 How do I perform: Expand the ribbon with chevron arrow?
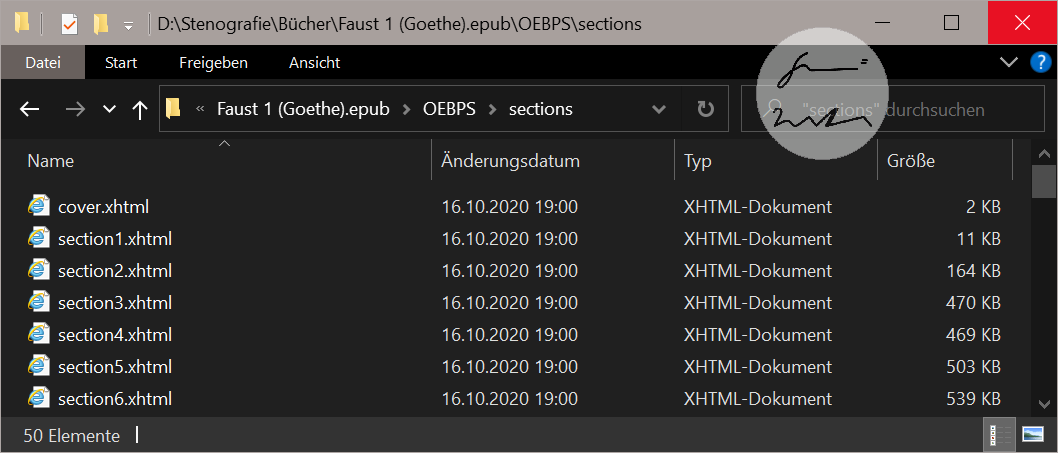(x=1008, y=62)
